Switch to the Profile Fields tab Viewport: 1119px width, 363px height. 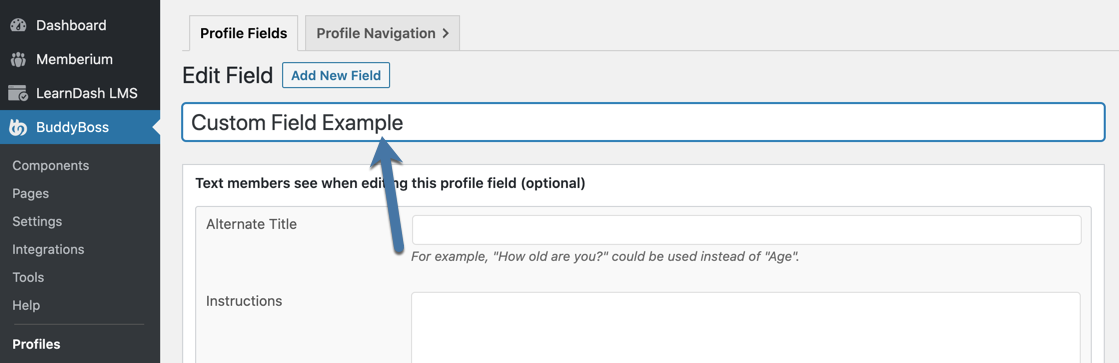coord(243,34)
